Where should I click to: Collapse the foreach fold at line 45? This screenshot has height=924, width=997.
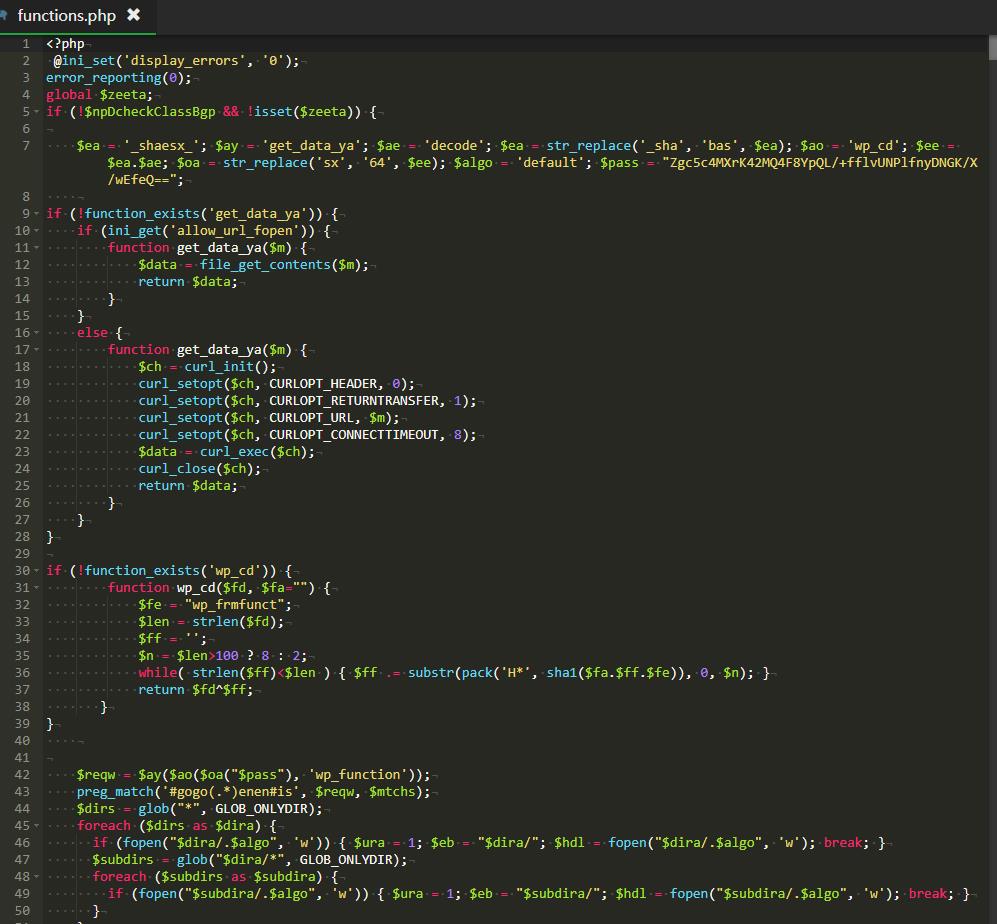(36, 825)
